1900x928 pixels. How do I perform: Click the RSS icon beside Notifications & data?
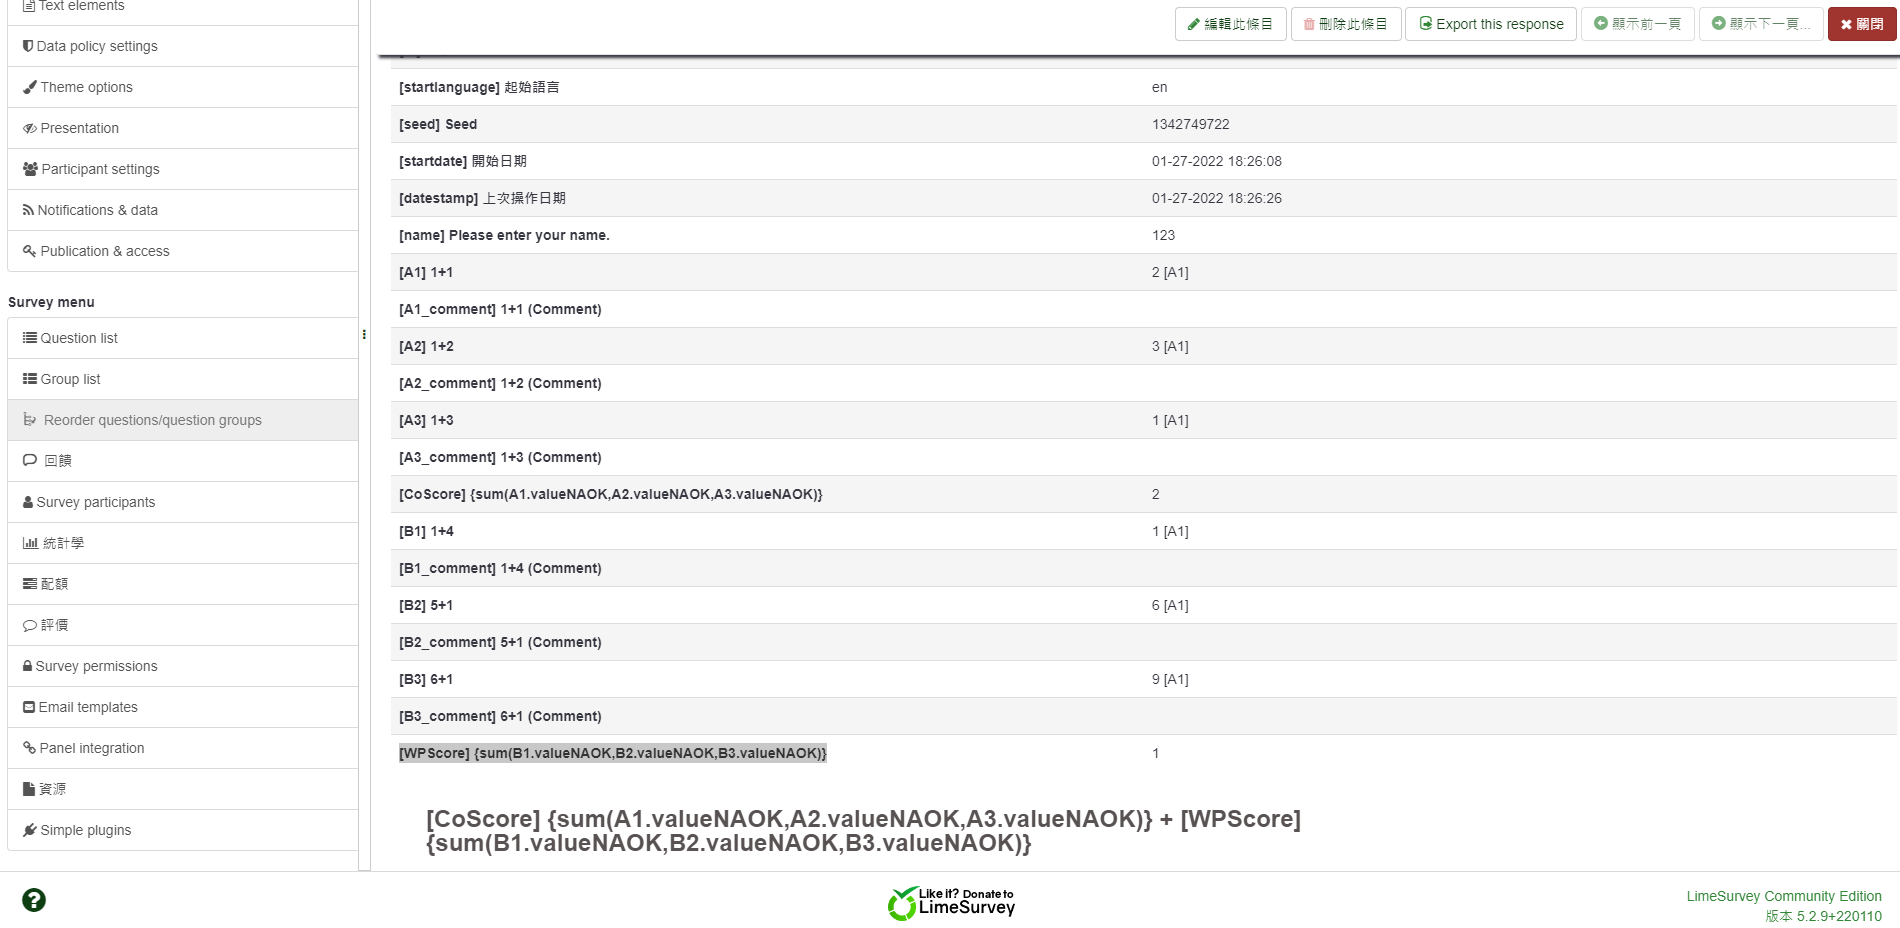coord(28,210)
